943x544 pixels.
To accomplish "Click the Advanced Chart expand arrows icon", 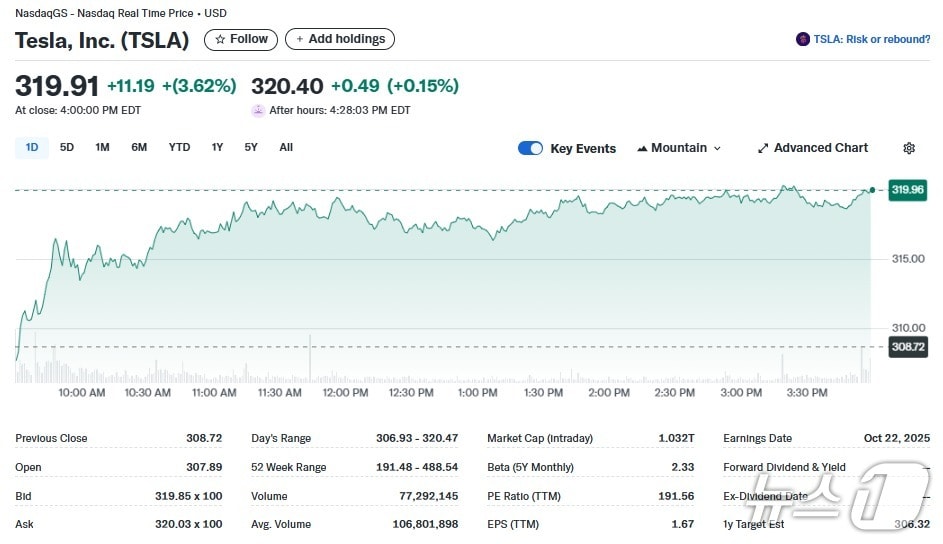I will [x=763, y=148].
